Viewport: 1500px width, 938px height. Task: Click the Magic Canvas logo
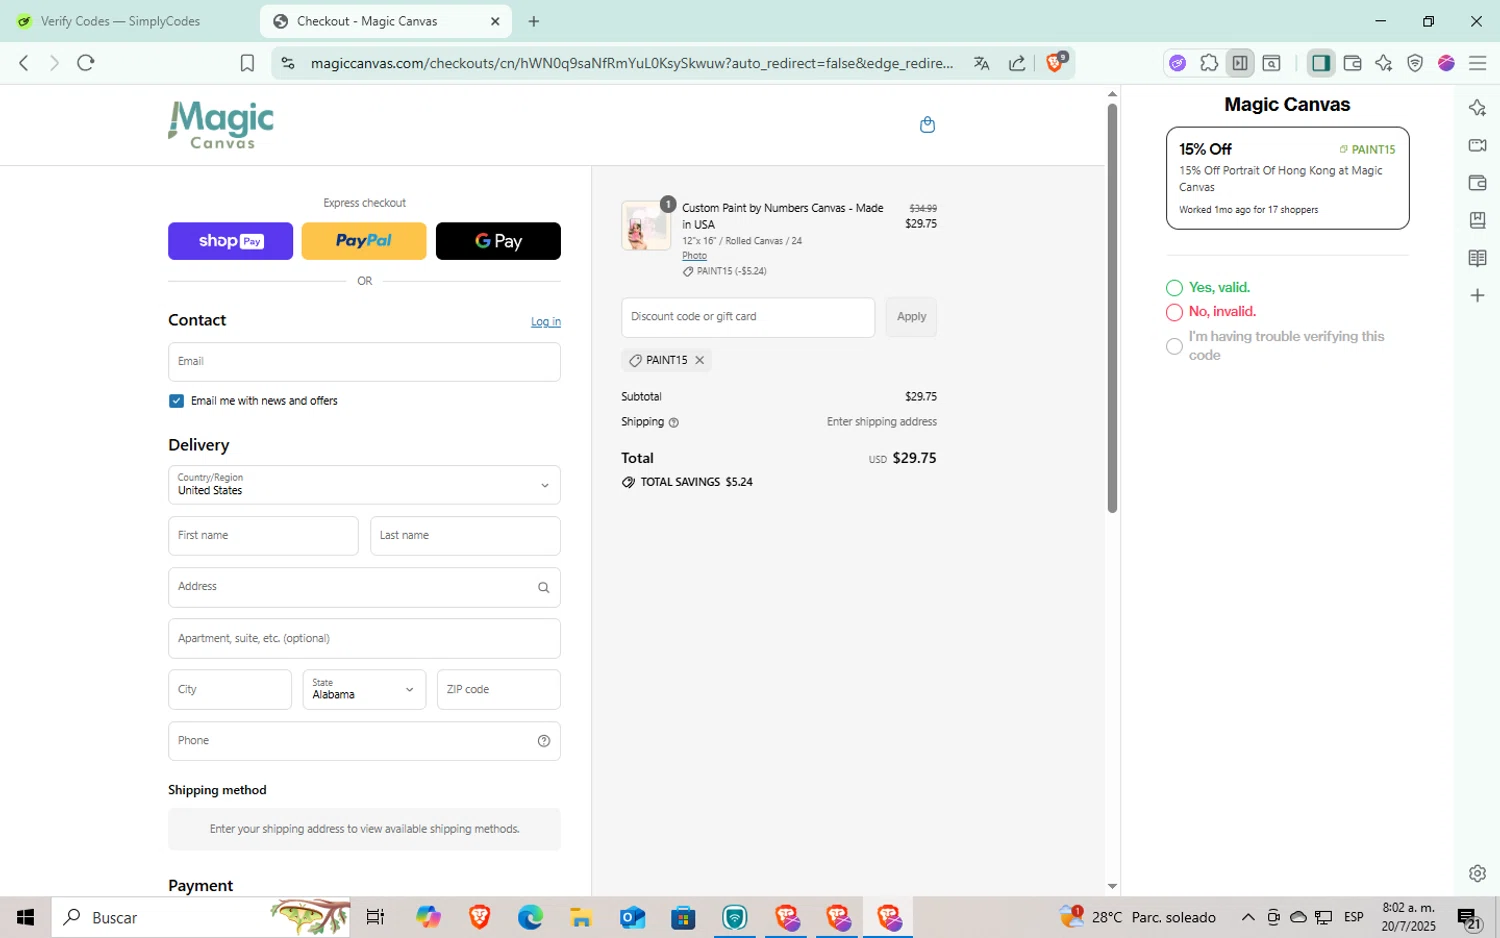click(221, 125)
